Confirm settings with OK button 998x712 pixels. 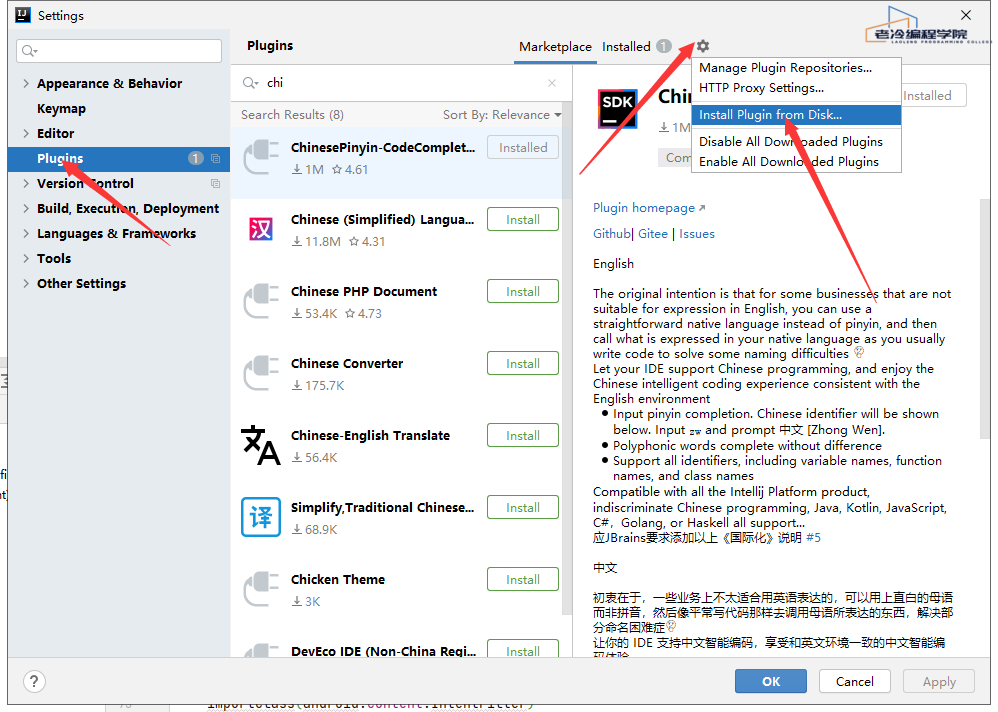coord(771,681)
